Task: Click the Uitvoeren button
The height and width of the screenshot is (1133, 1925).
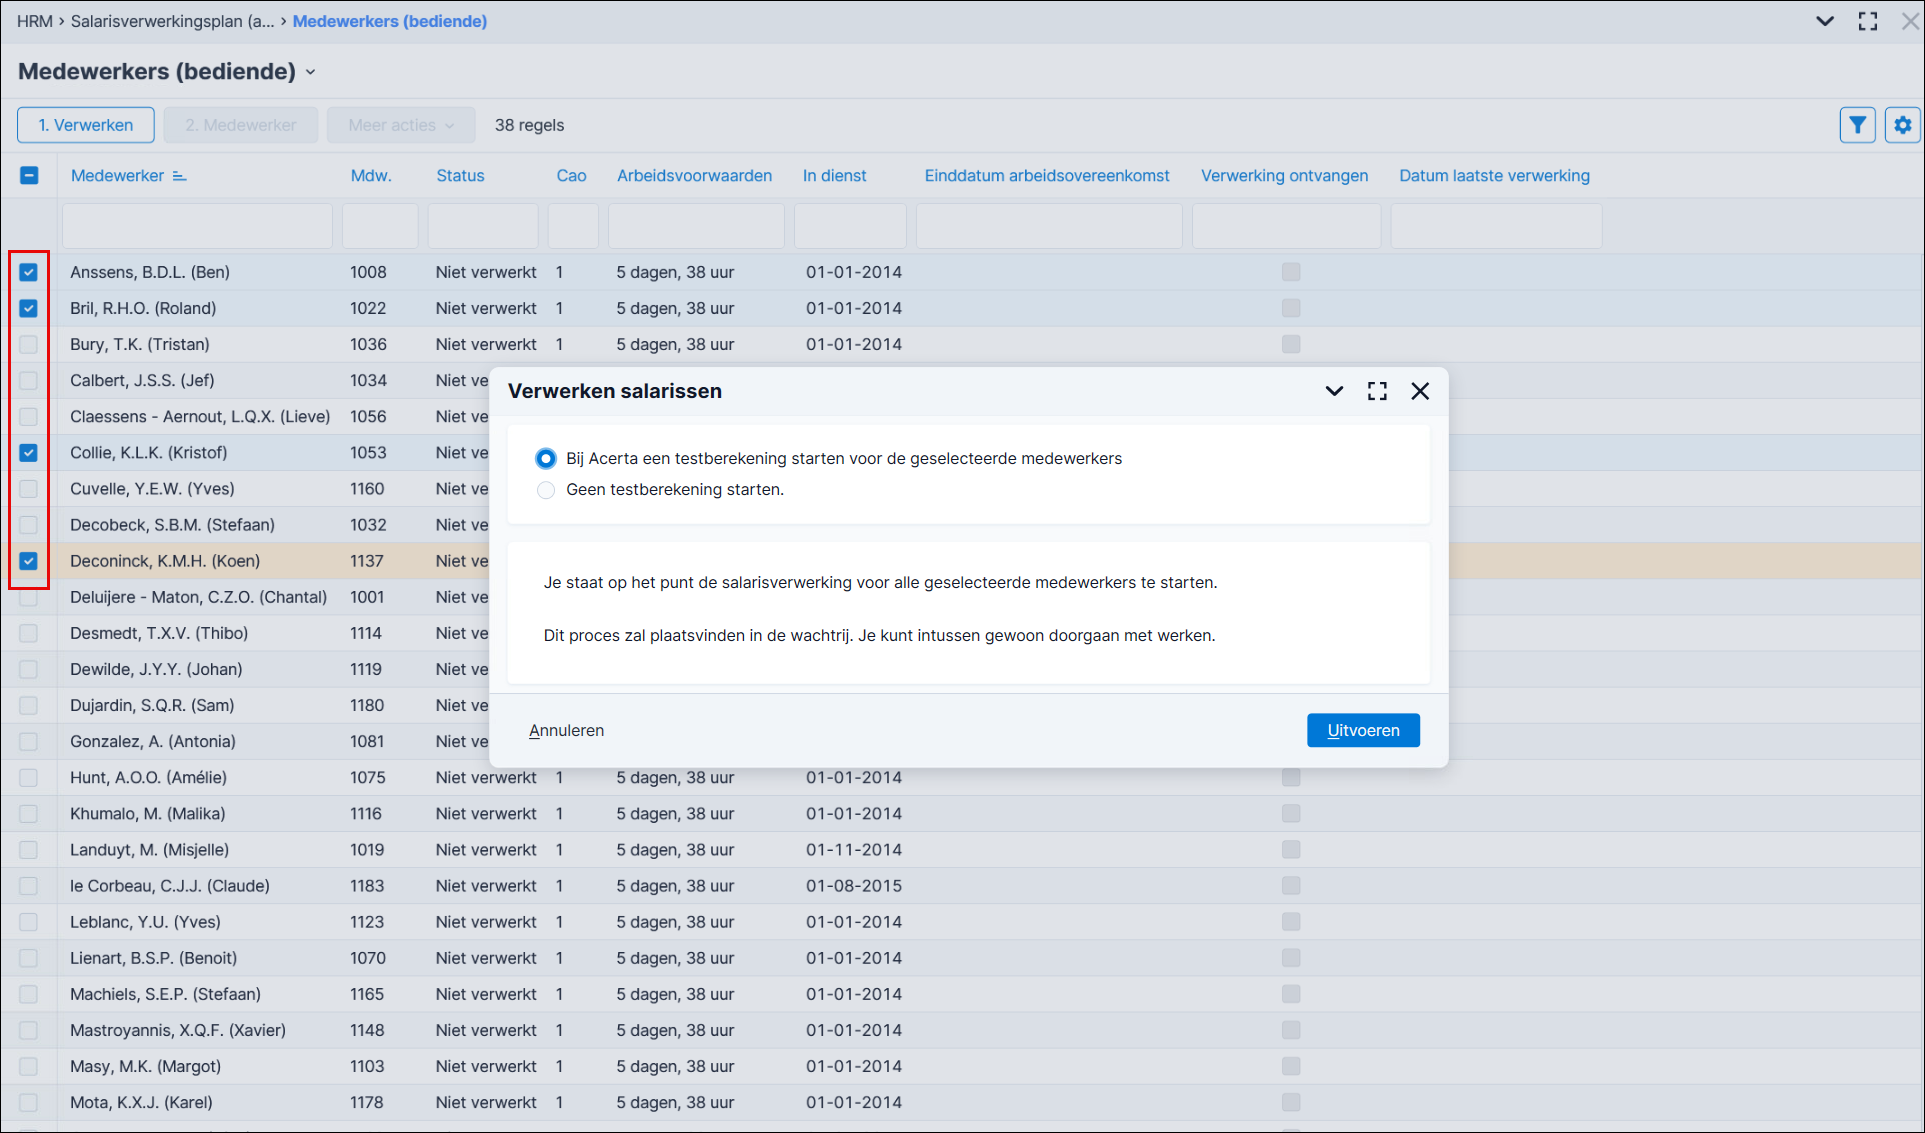Action: point(1363,730)
